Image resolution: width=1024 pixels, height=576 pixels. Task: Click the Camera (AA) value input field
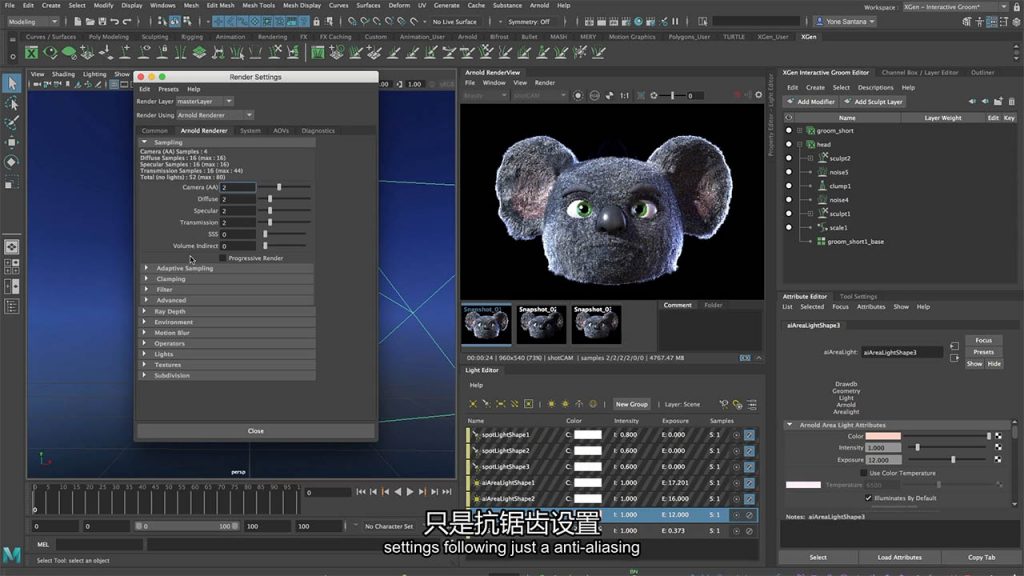pos(238,187)
